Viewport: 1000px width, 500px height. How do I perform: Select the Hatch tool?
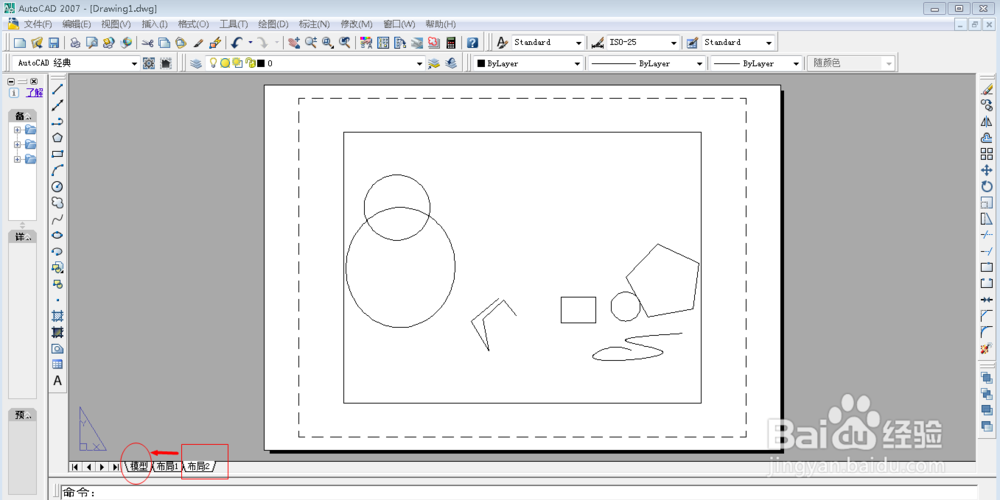tap(57, 316)
